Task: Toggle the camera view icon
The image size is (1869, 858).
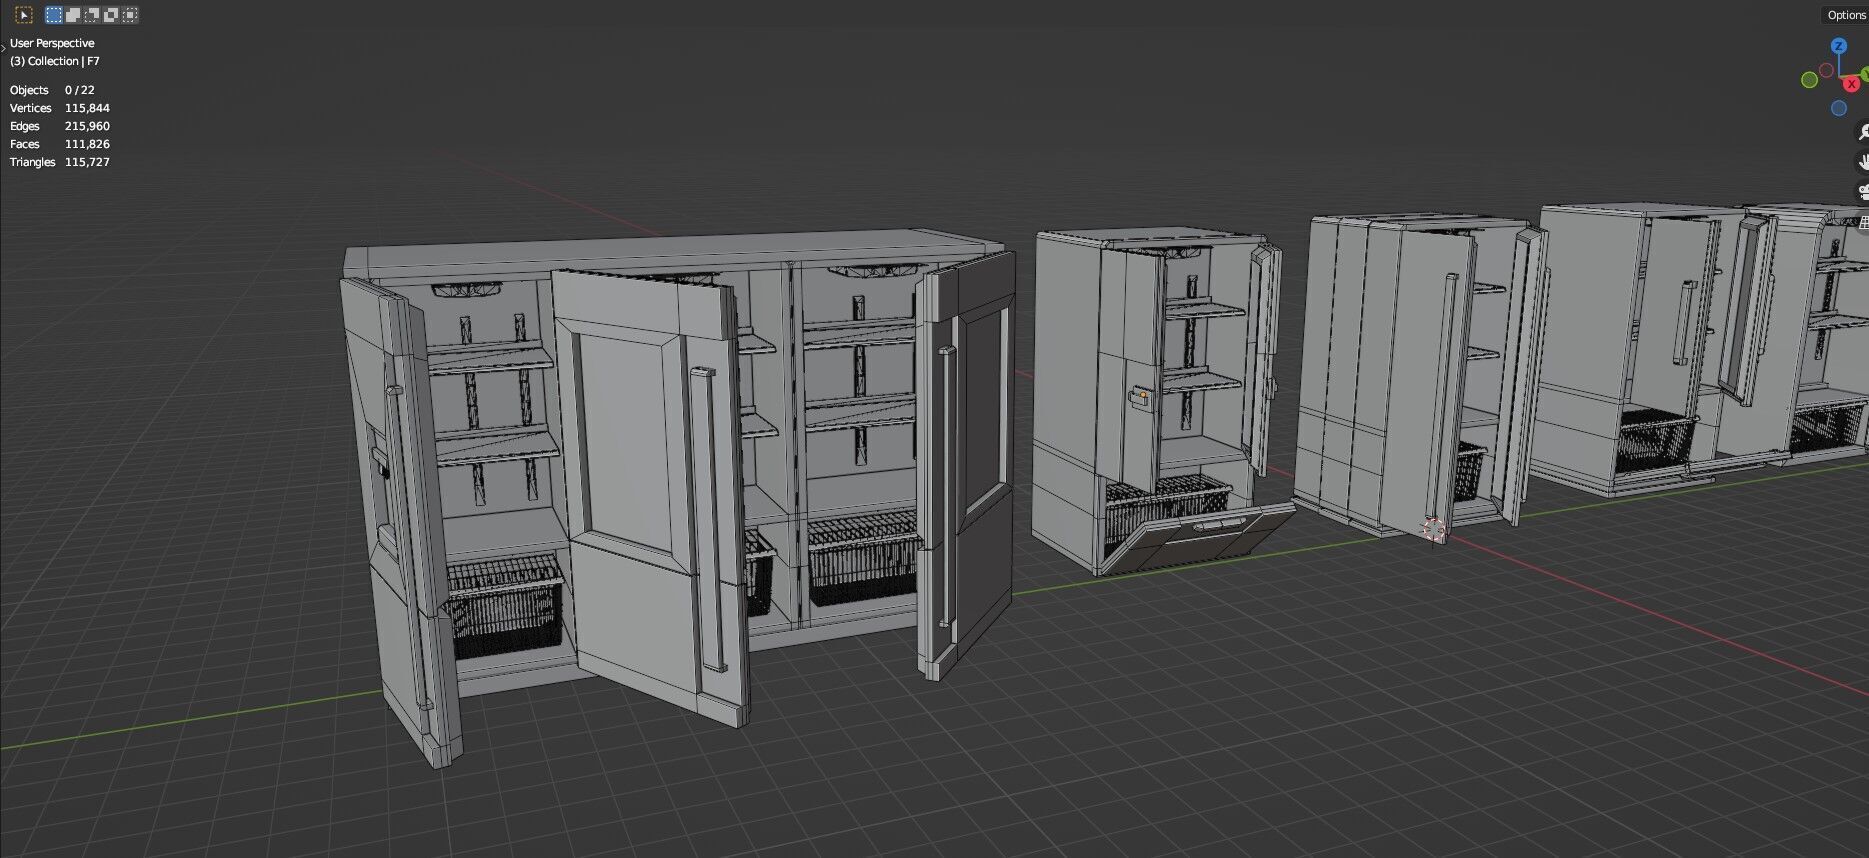Action: coord(1863,192)
